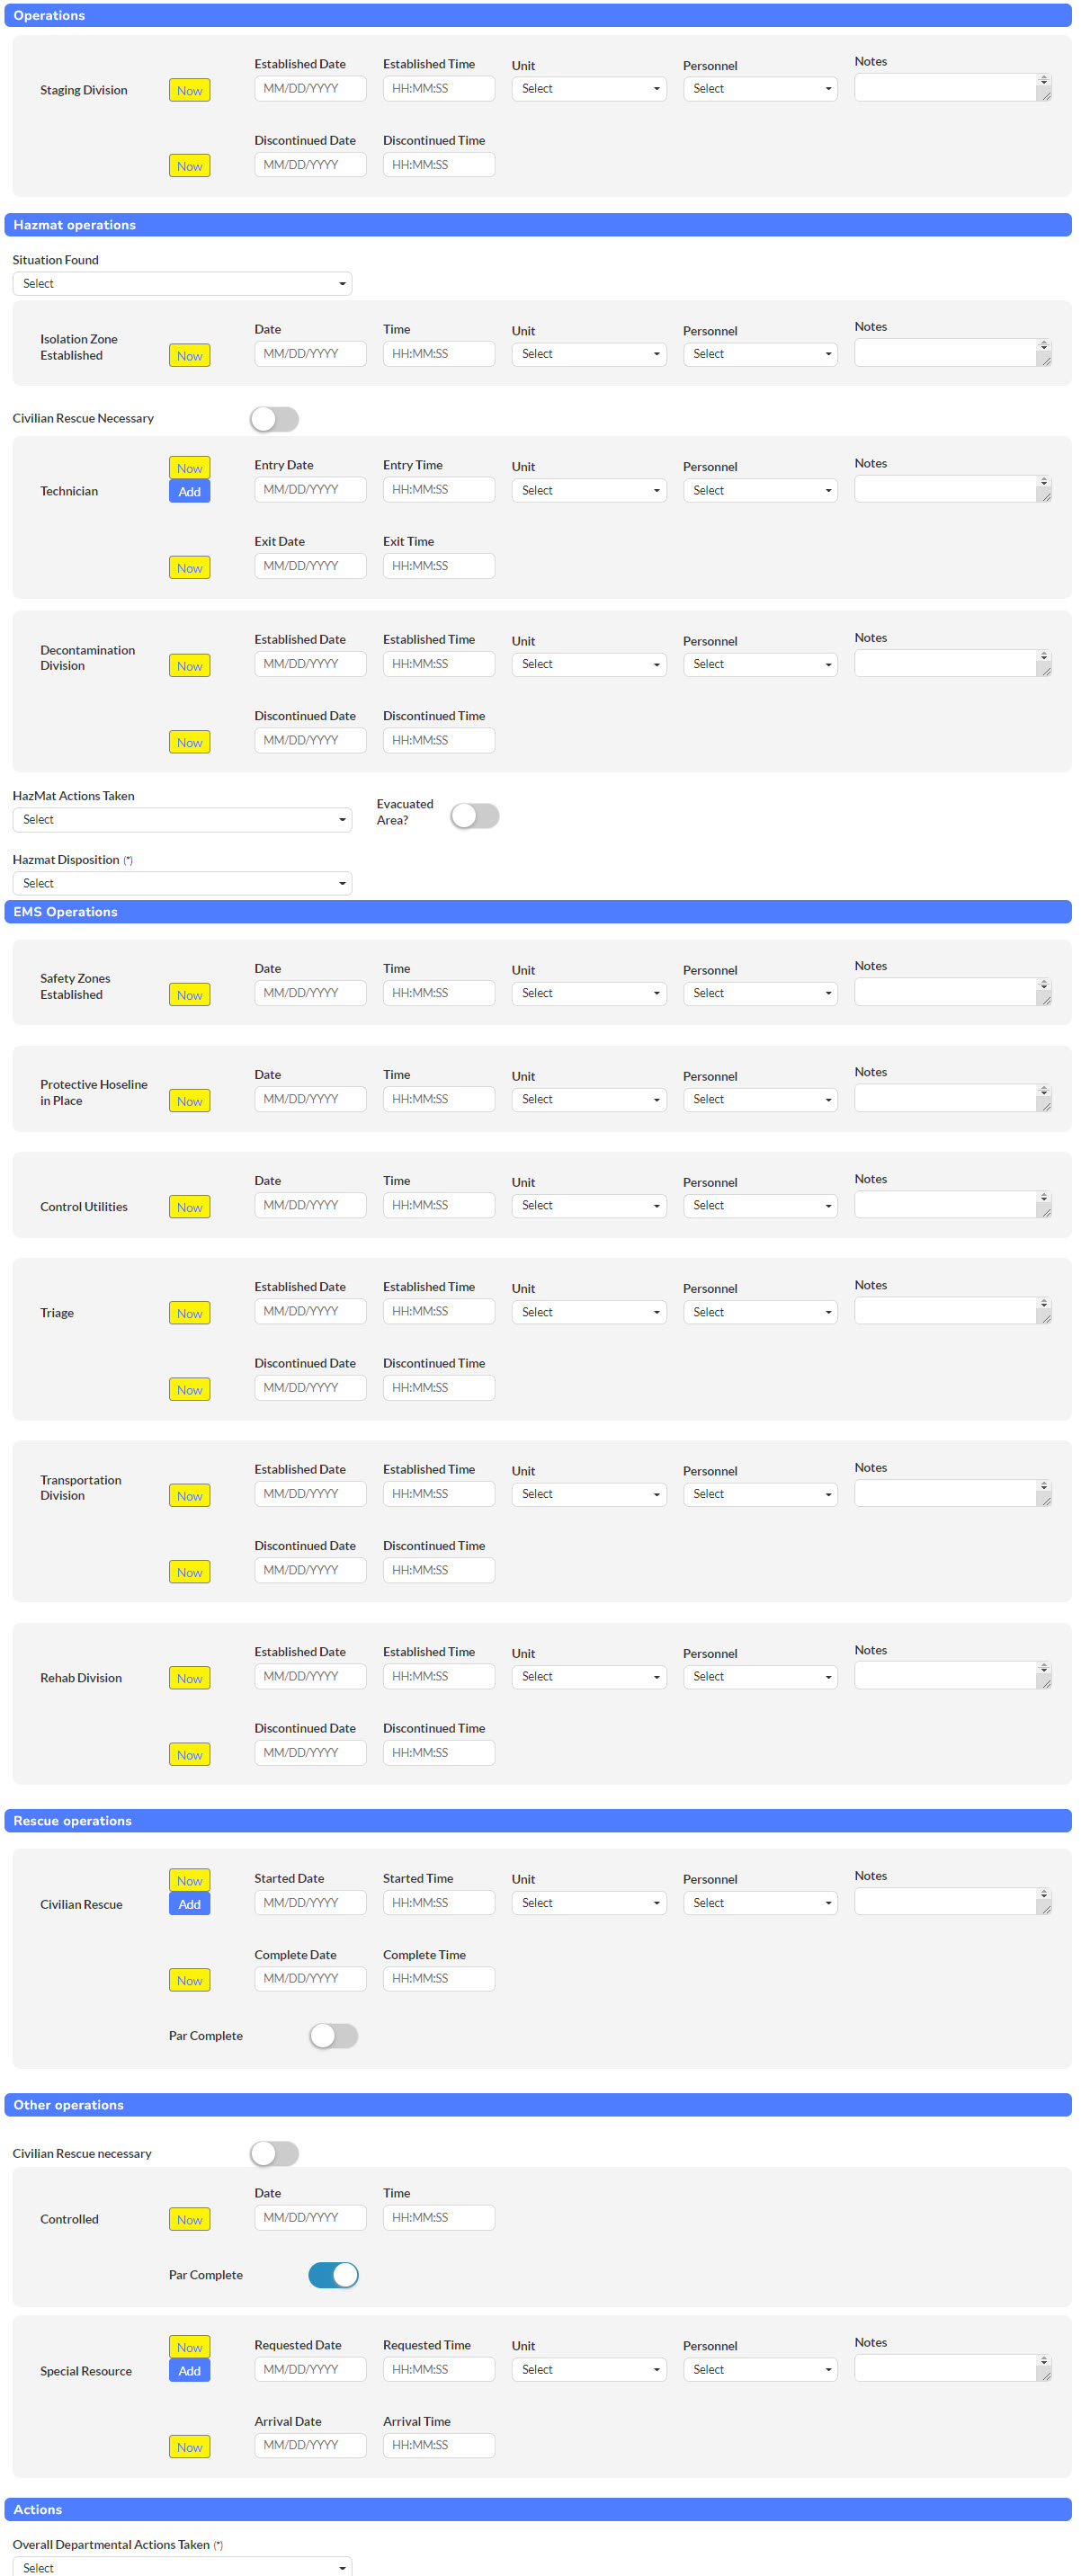Viewport: 1081px width, 2576px height.
Task: Focus Technician Entry Time field
Action: click(x=439, y=489)
